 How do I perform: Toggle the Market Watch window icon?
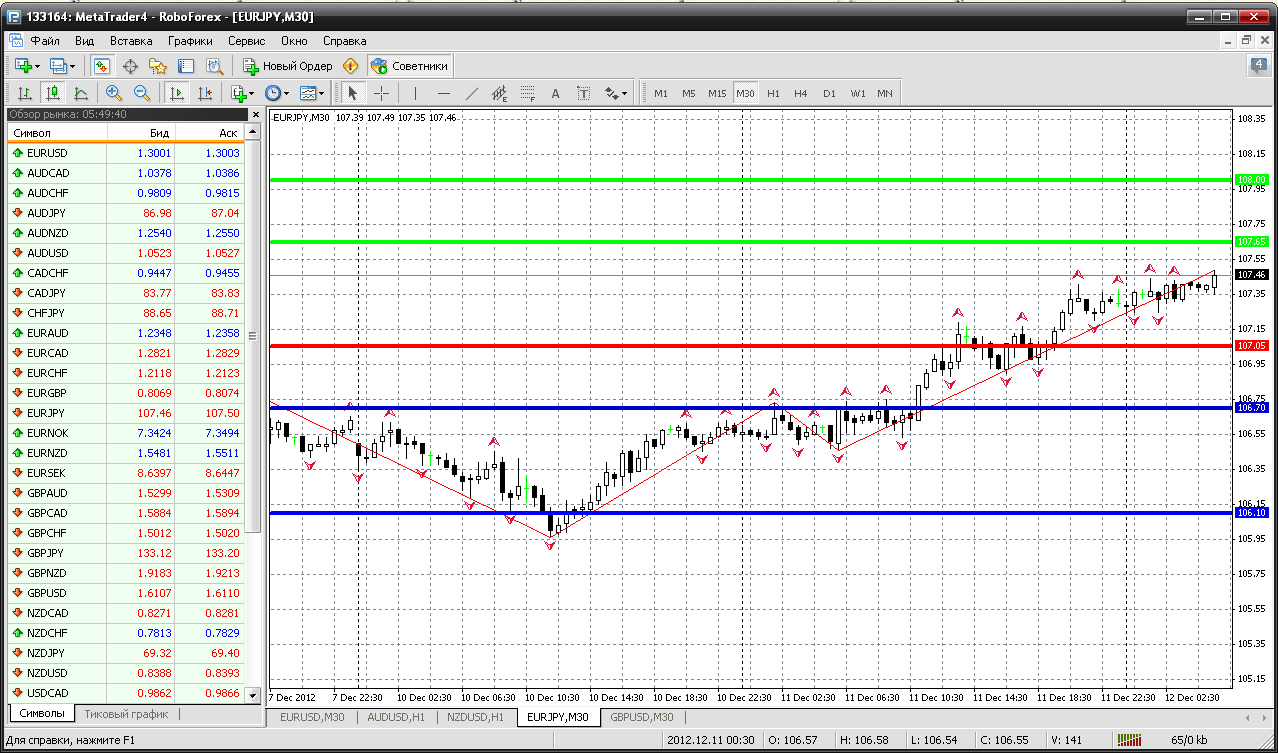(x=102, y=66)
